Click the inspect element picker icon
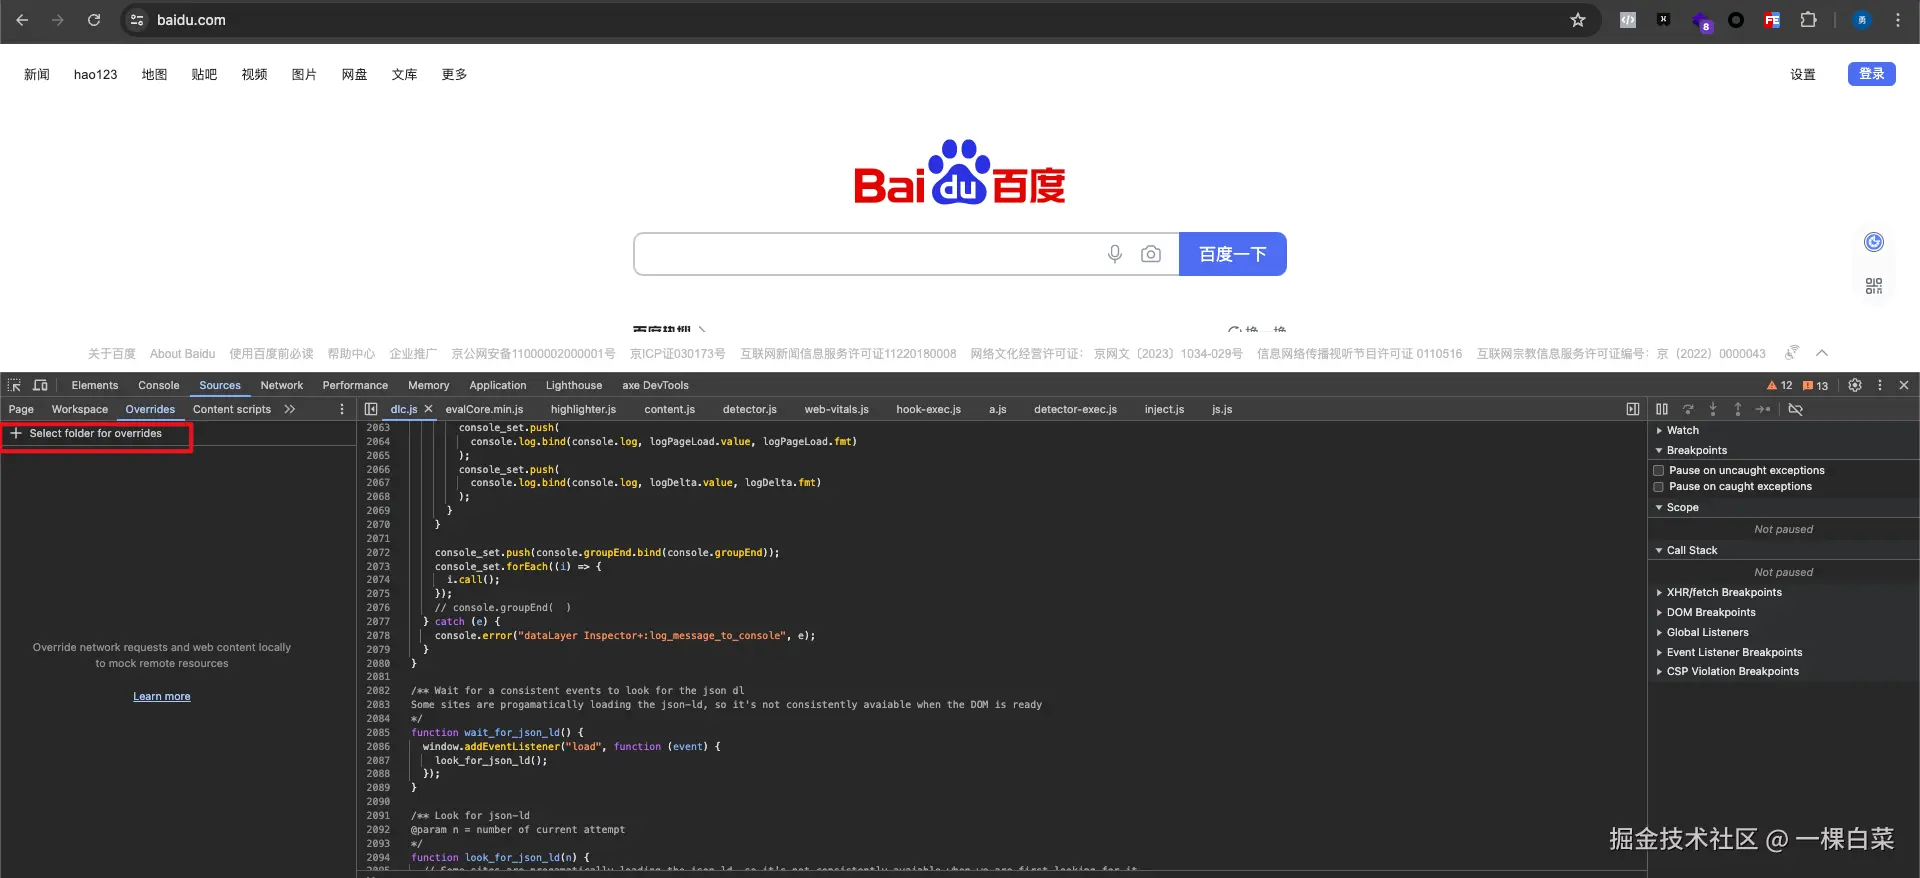Screen dimensions: 1920x878 pos(14,385)
